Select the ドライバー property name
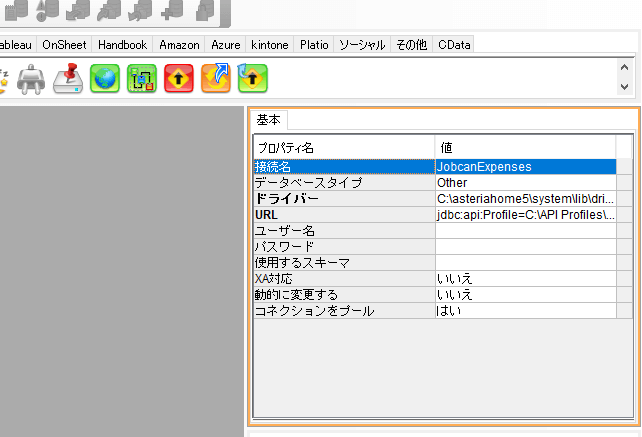 coord(344,199)
